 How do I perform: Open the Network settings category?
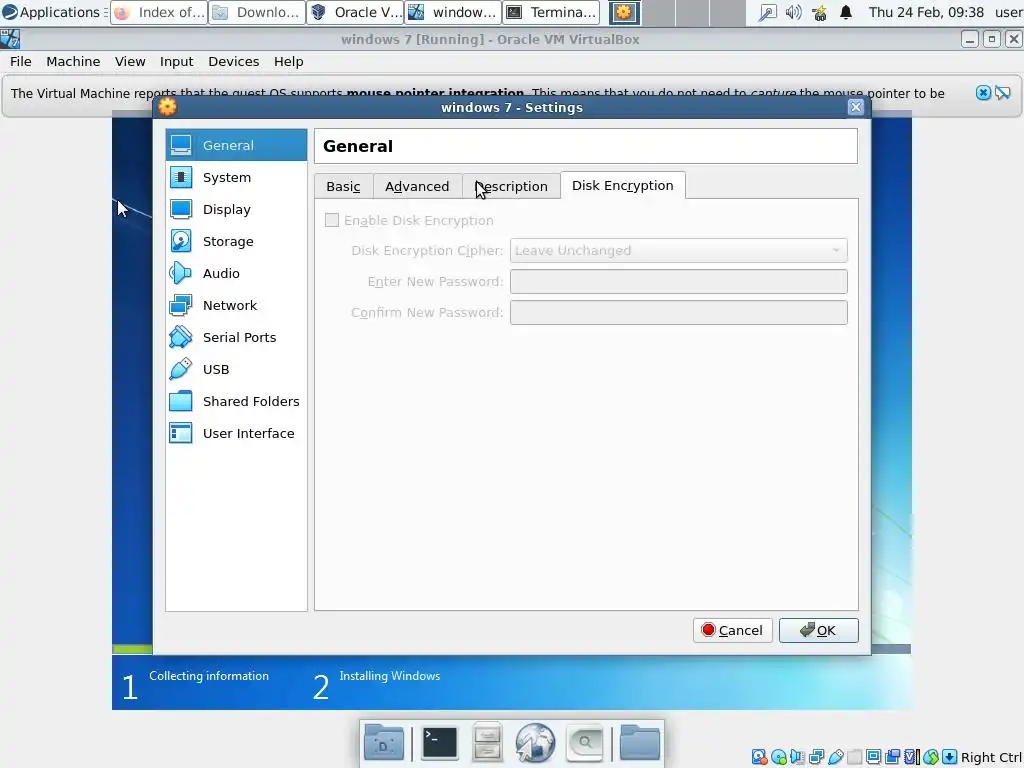coord(236,305)
